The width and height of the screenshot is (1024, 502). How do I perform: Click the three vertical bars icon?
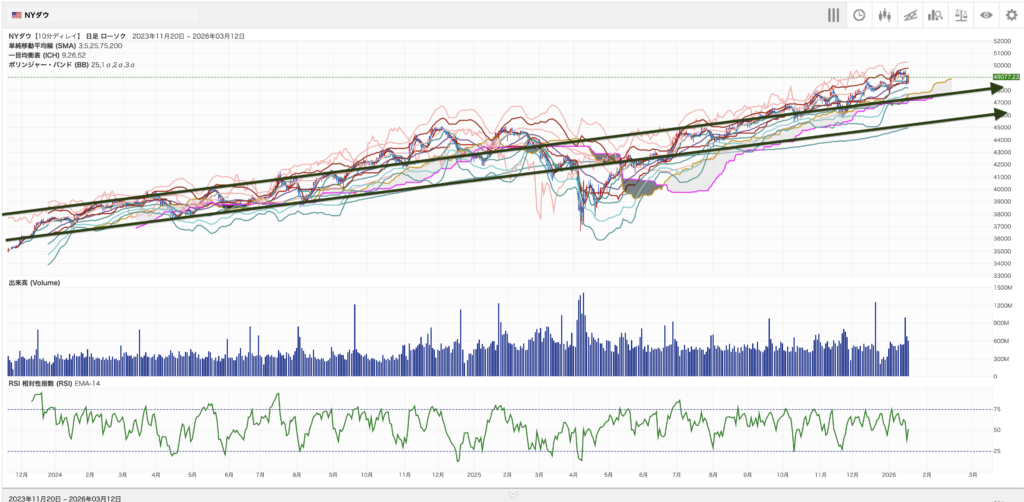pos(833,15)
